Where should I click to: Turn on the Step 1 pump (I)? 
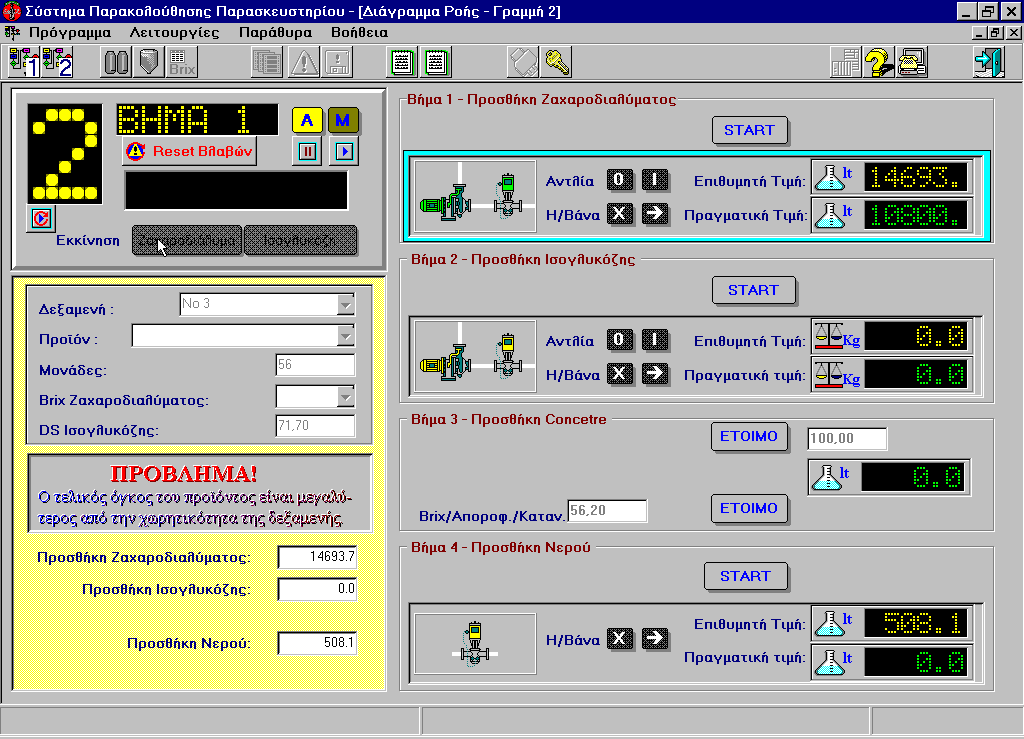pyautogui.click(x=655, y=181)
